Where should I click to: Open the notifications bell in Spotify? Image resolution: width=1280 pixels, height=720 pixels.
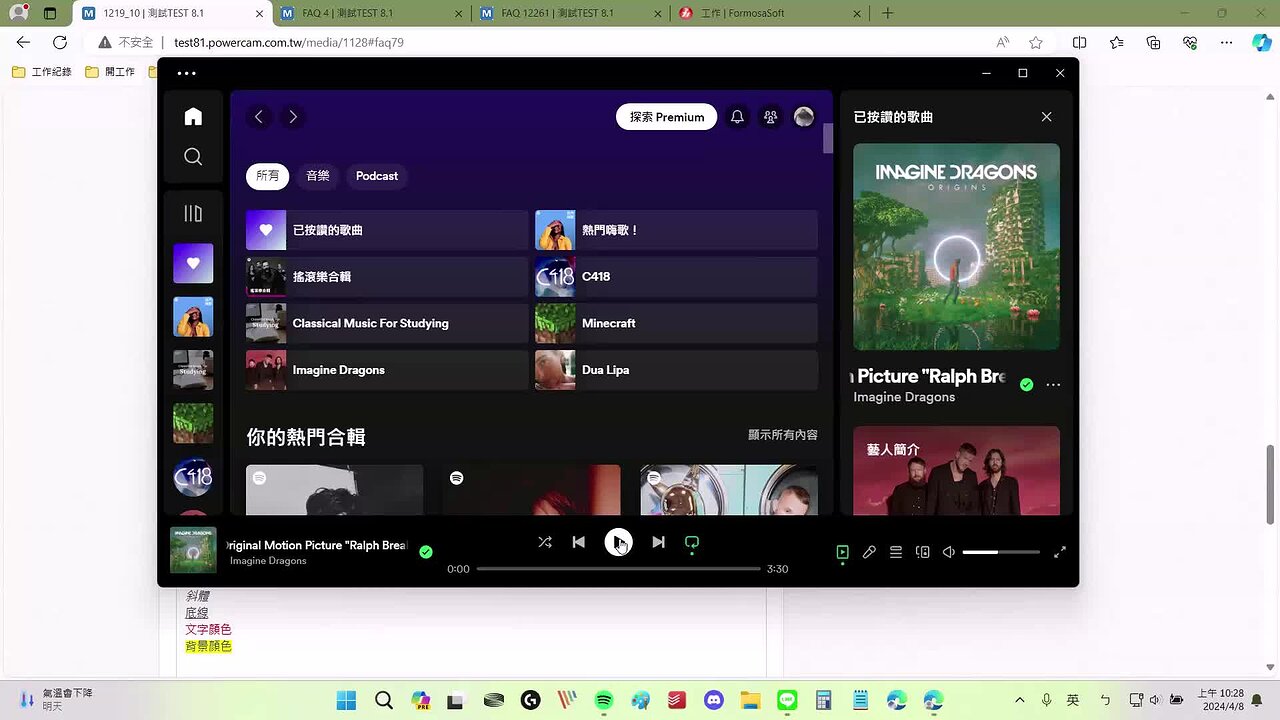tap(737, 117)
